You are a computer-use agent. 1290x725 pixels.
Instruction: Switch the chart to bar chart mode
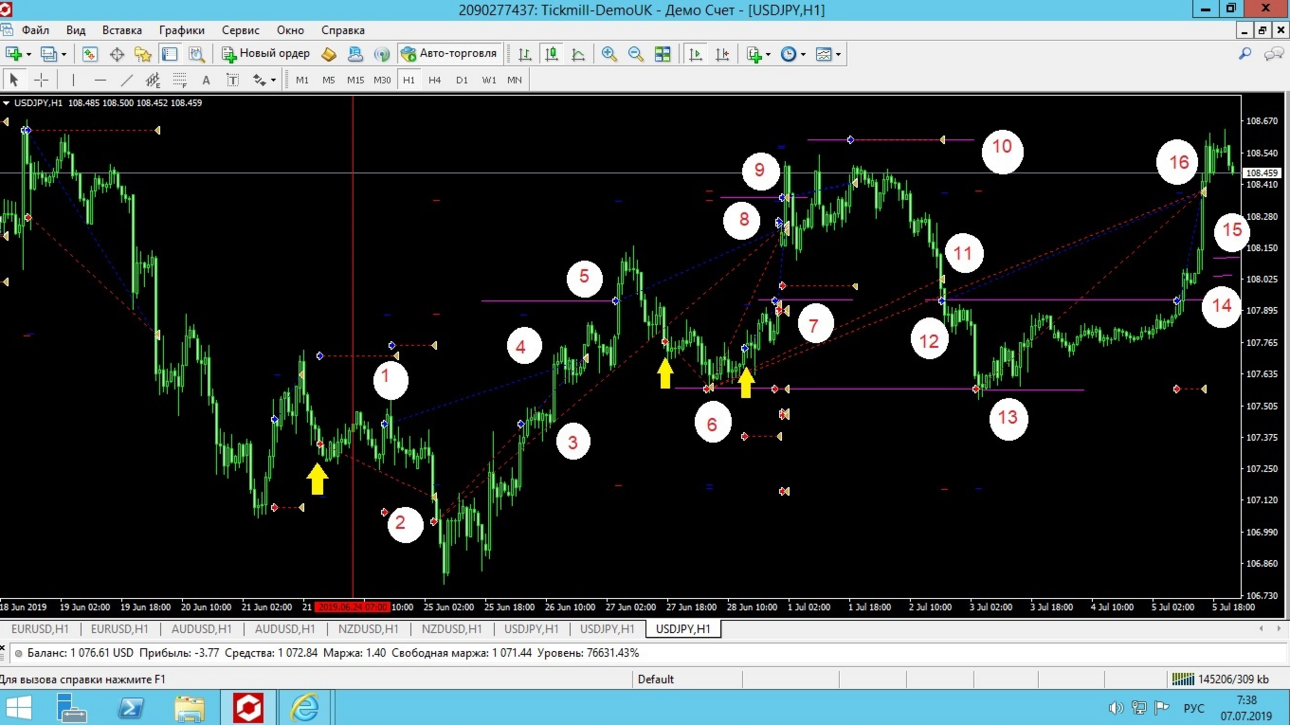(525, 54)
